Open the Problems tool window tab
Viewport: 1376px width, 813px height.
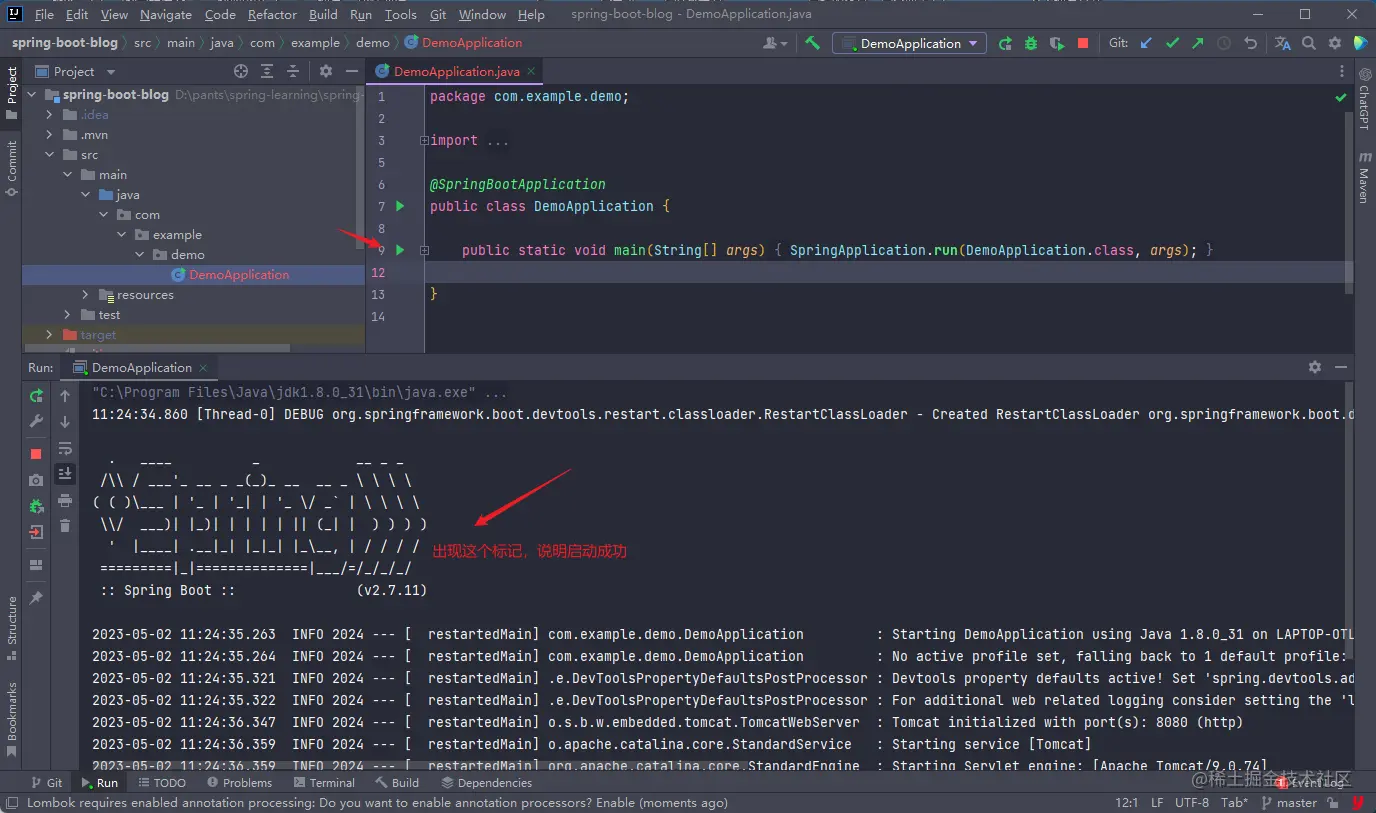[x=238, y=783]
